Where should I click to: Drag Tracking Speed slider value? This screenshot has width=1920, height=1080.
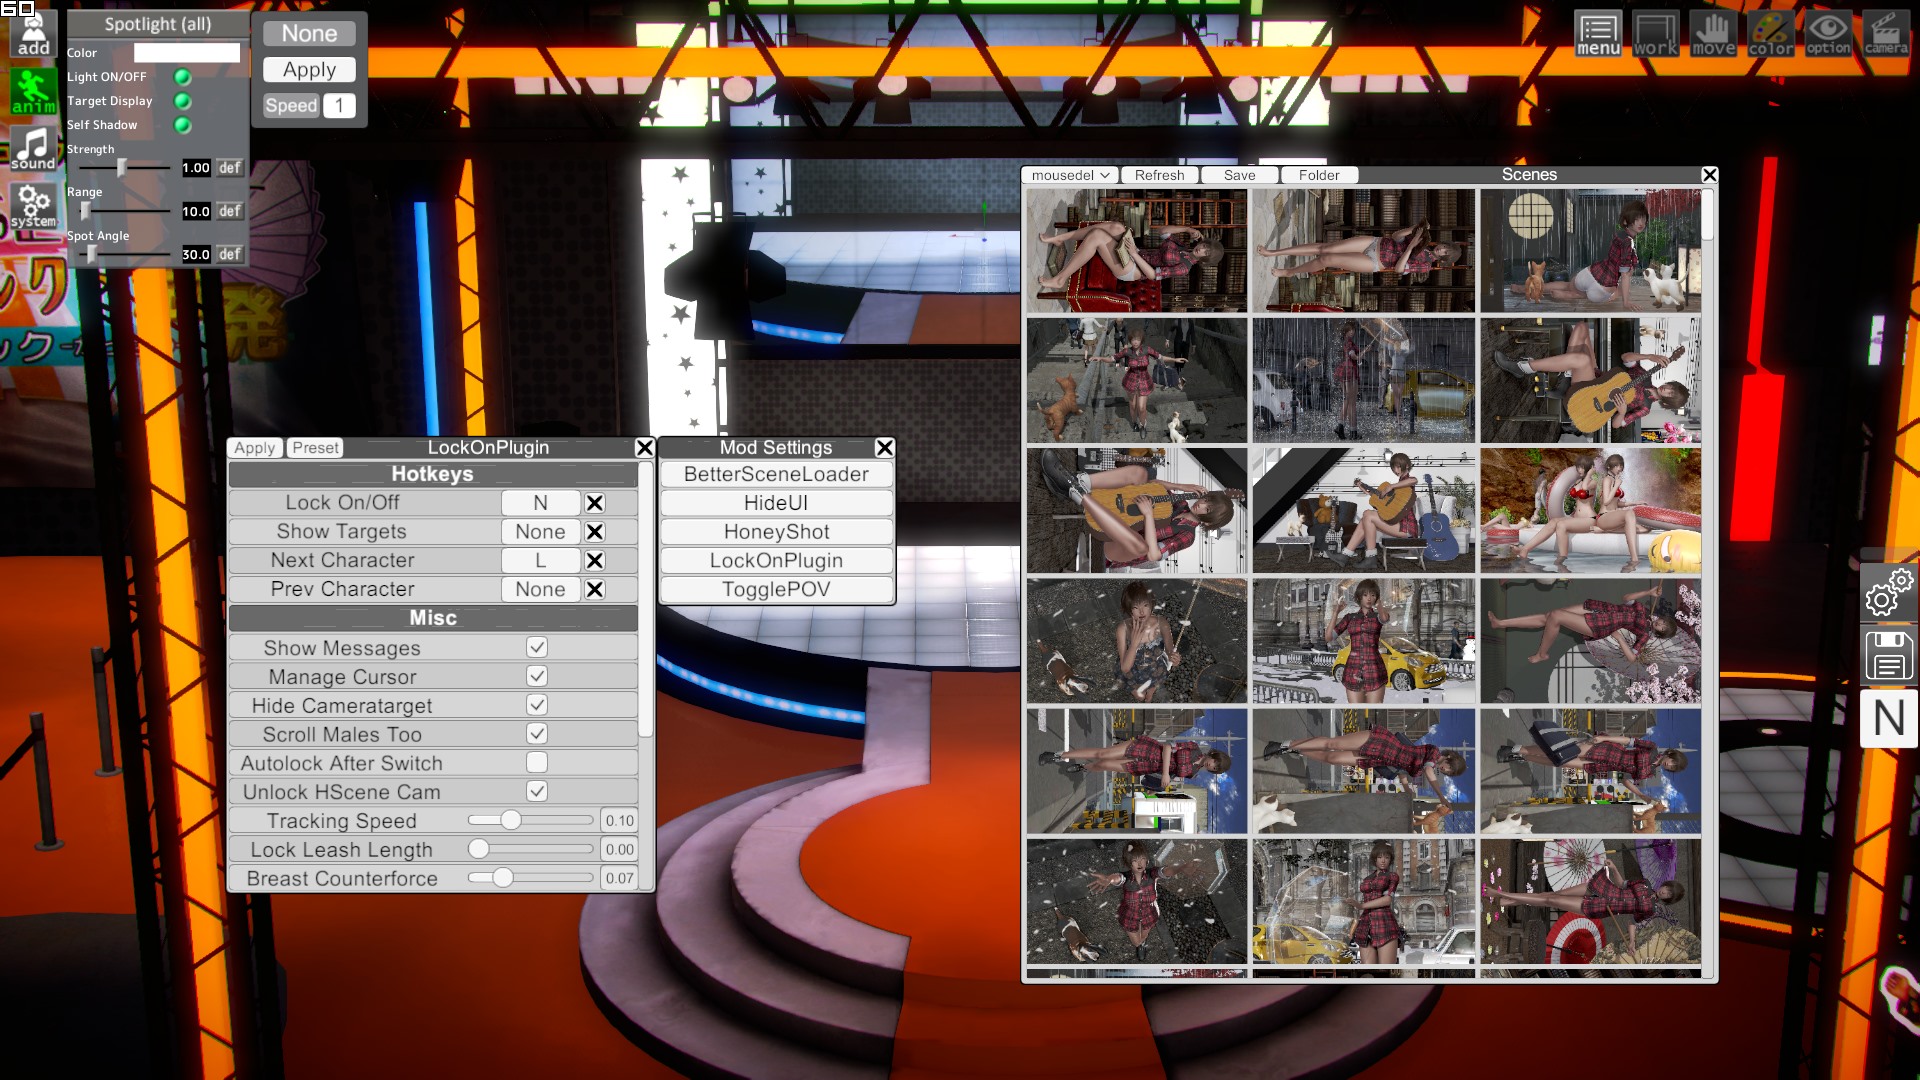508,820
